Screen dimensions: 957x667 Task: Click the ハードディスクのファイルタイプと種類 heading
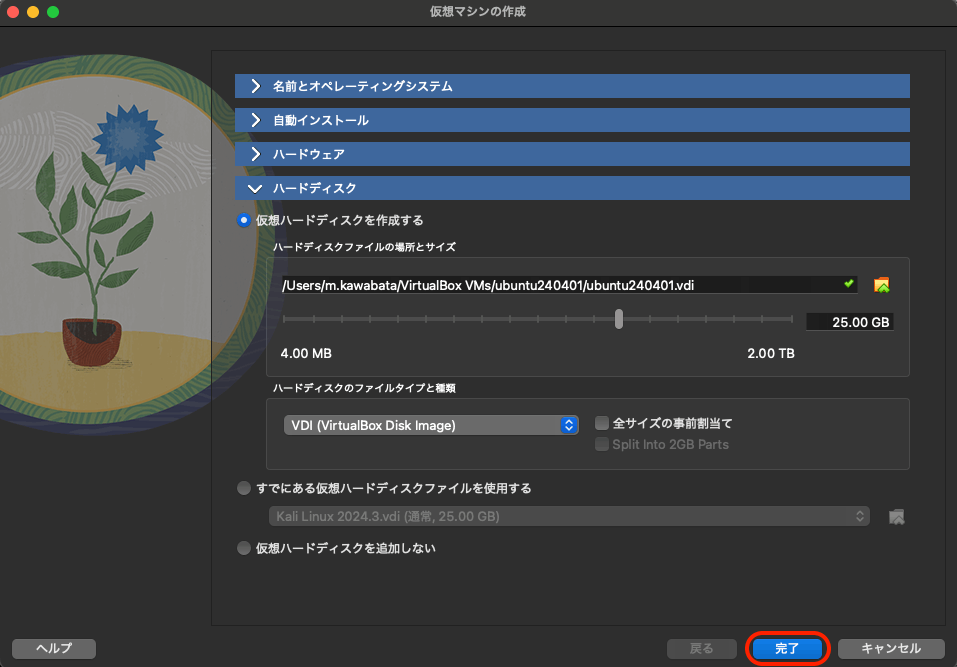pos(364,388)
